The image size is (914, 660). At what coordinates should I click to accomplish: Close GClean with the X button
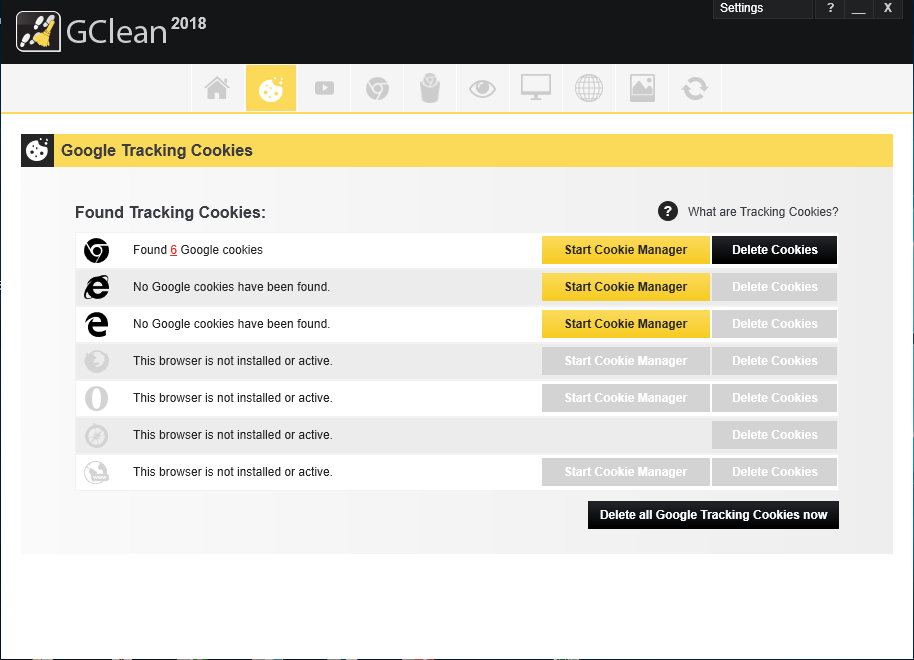(888, 8)
